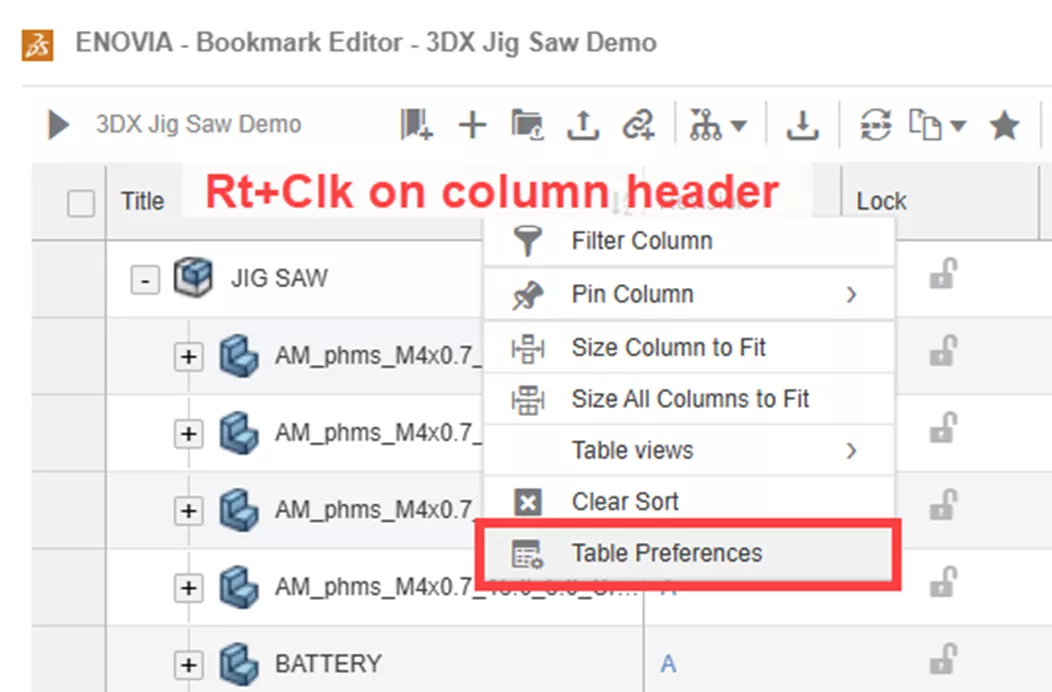This screenshot has width=1052, height=692.
Task: Click the 3DEXPERIENCE logo icon in title
Action: 38,44
